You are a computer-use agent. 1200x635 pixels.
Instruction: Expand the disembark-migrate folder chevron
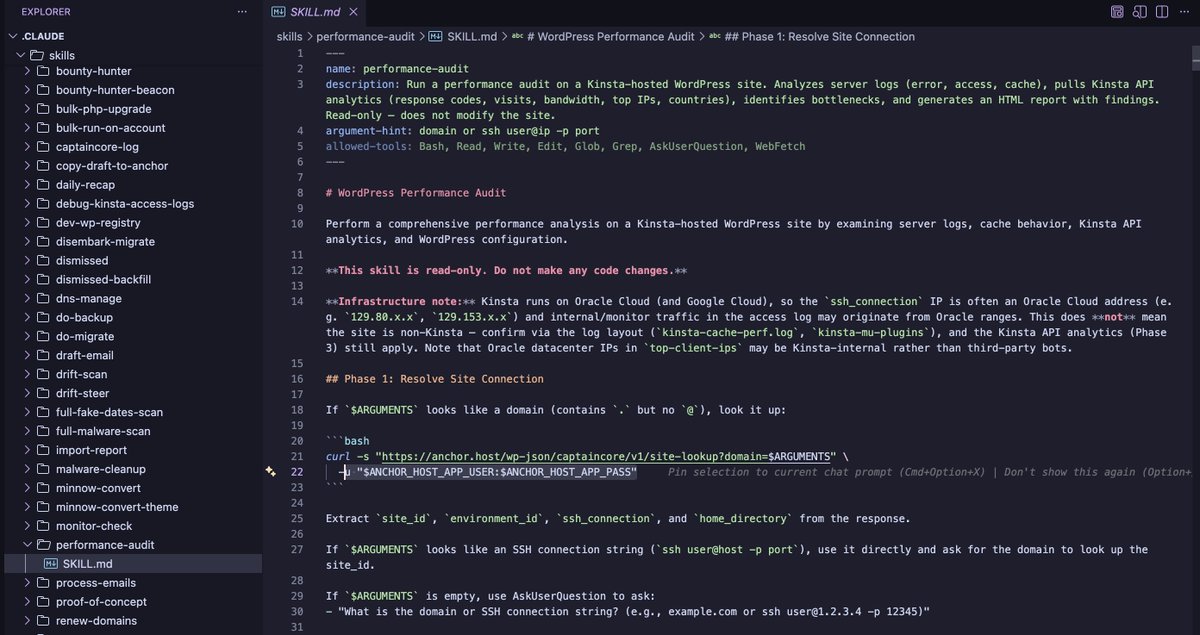click(27, 241)
